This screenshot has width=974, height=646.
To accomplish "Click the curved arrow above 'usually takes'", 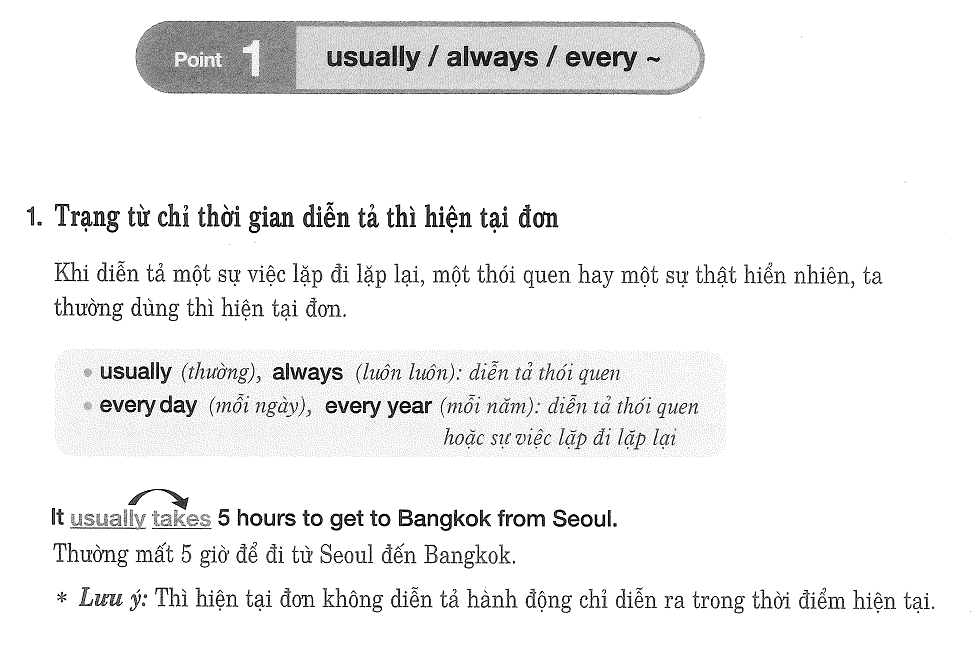I will (158, 499).
